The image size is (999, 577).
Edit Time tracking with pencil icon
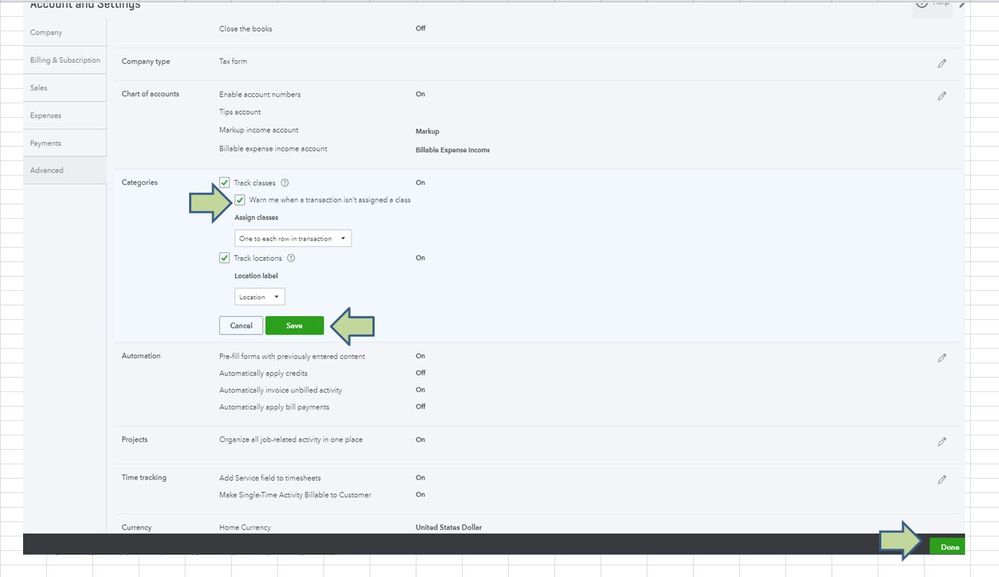coord(941,479)
